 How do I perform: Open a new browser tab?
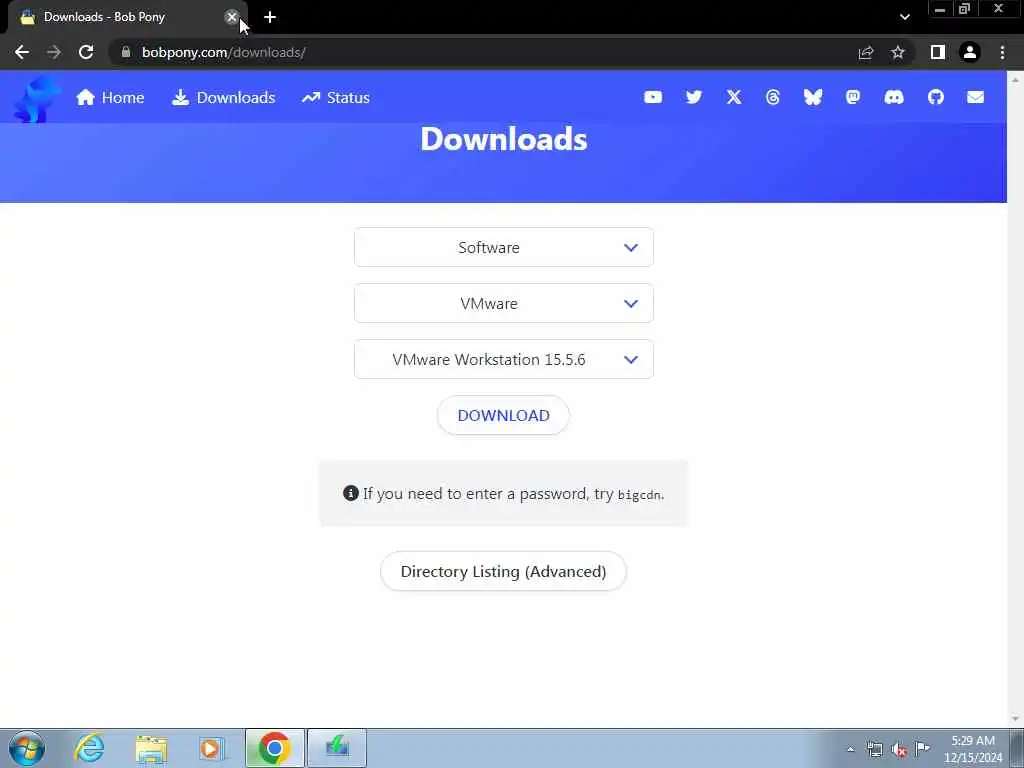click(x=270, y=18)
